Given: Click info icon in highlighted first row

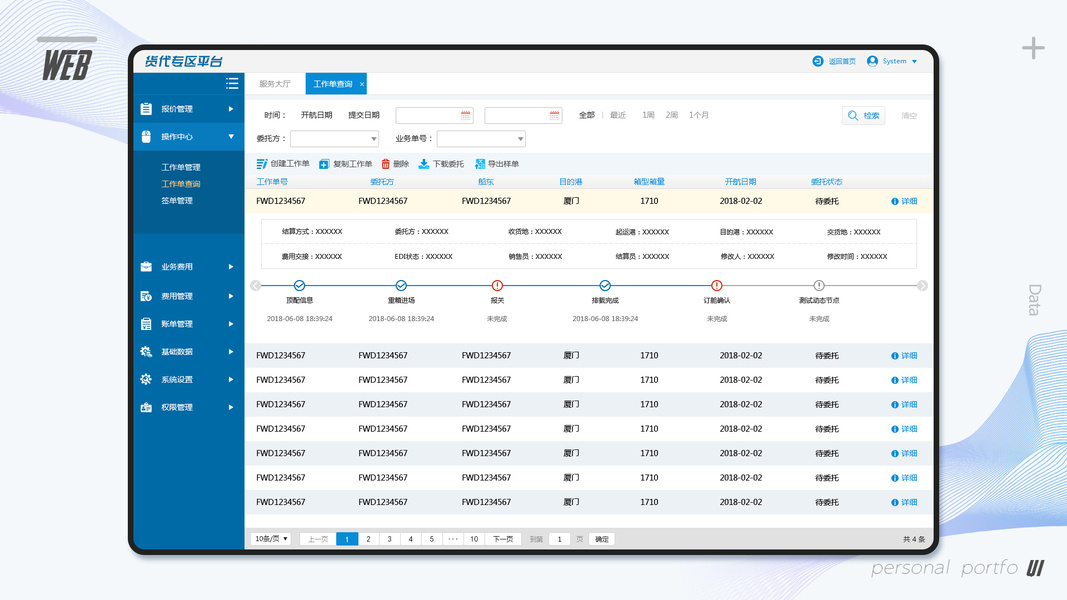Looking at the screenshot, I should click(895, 201).
